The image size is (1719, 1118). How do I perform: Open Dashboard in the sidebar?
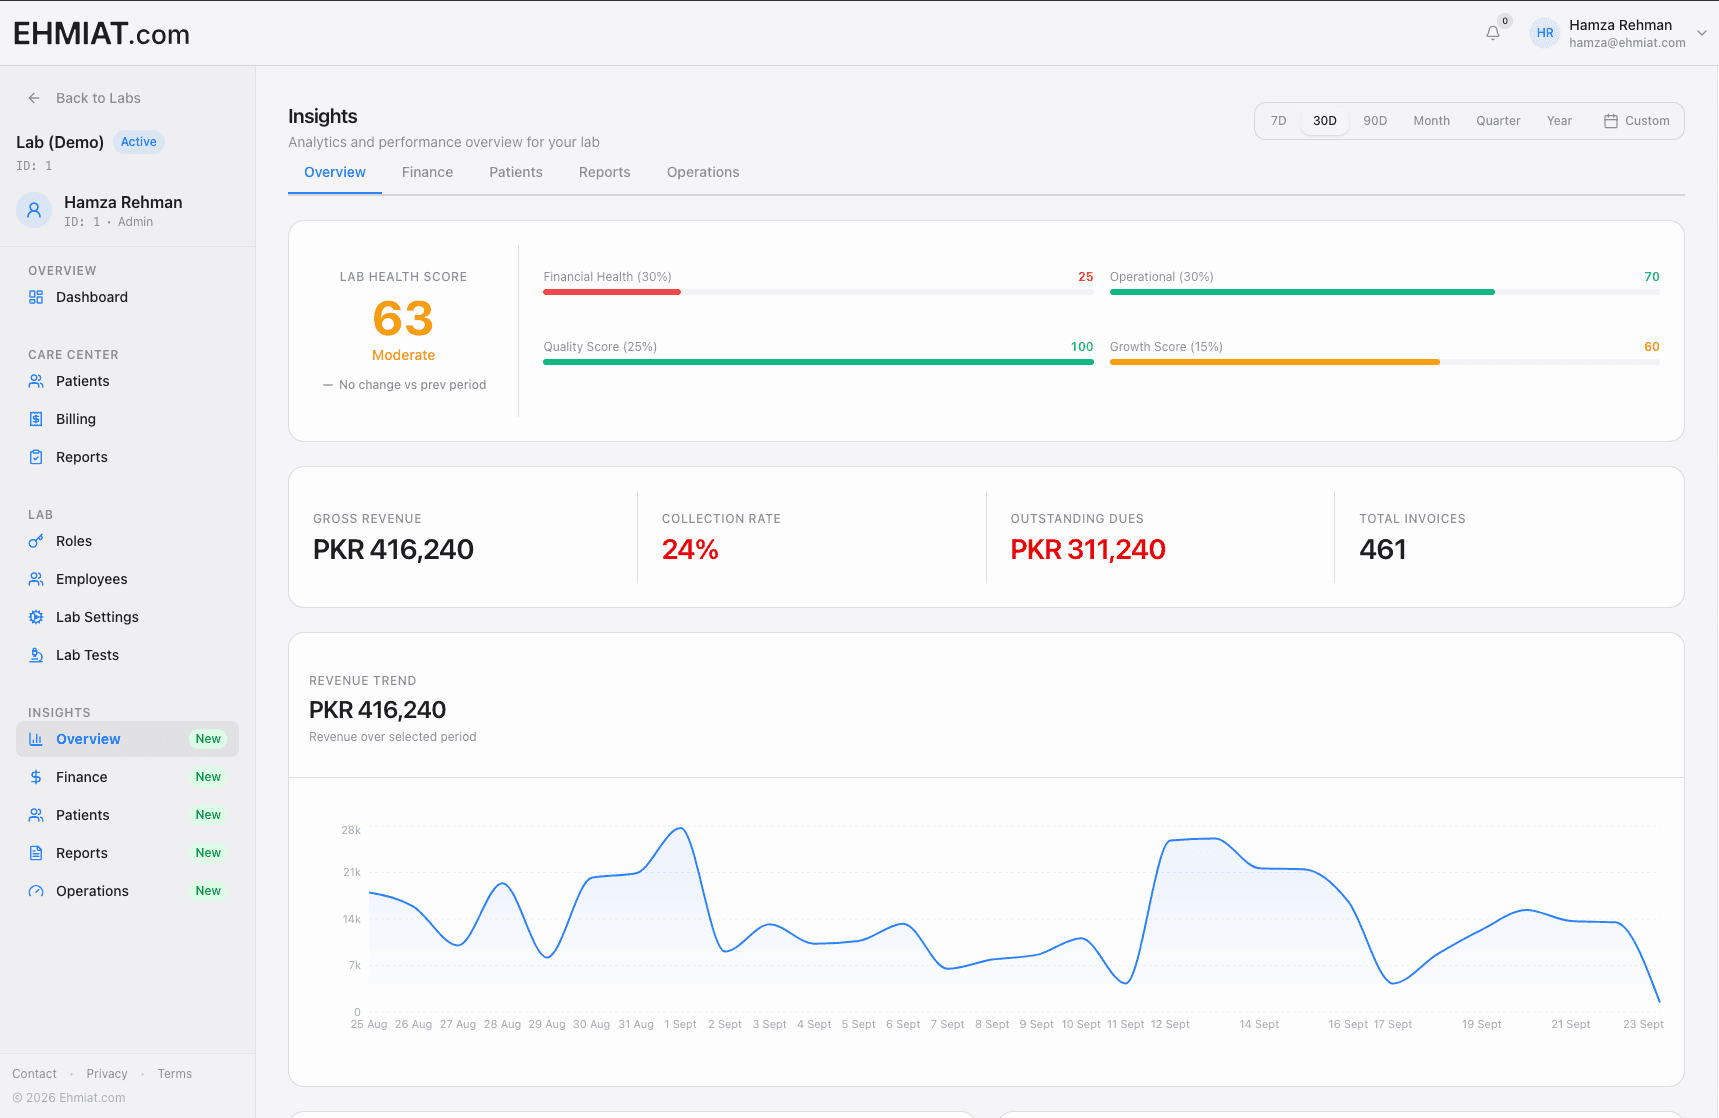(x=127, y=297)
